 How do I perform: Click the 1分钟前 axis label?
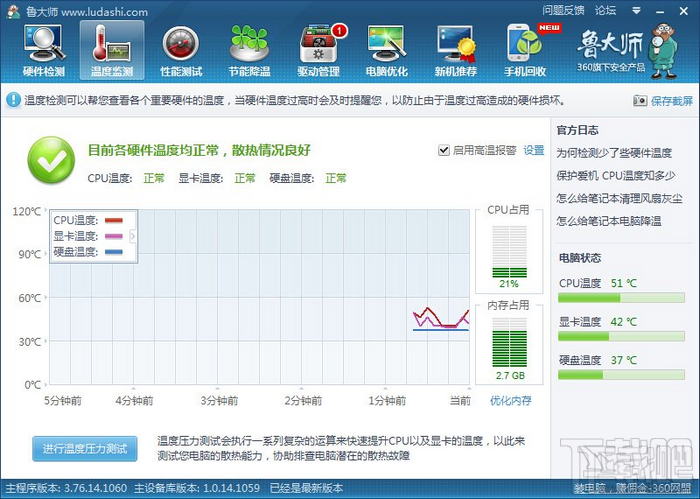(x=387, y=400)
